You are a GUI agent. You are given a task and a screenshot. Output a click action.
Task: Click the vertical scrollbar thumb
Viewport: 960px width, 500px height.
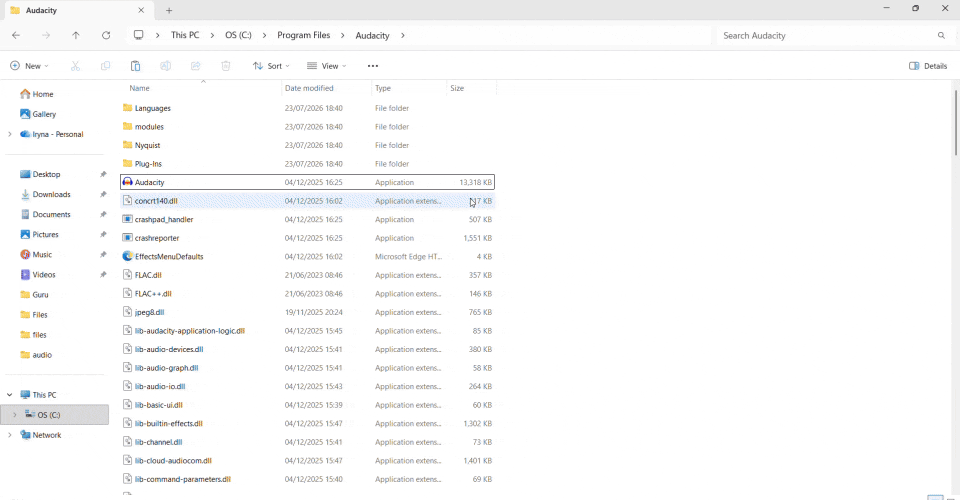pos(956,122)
